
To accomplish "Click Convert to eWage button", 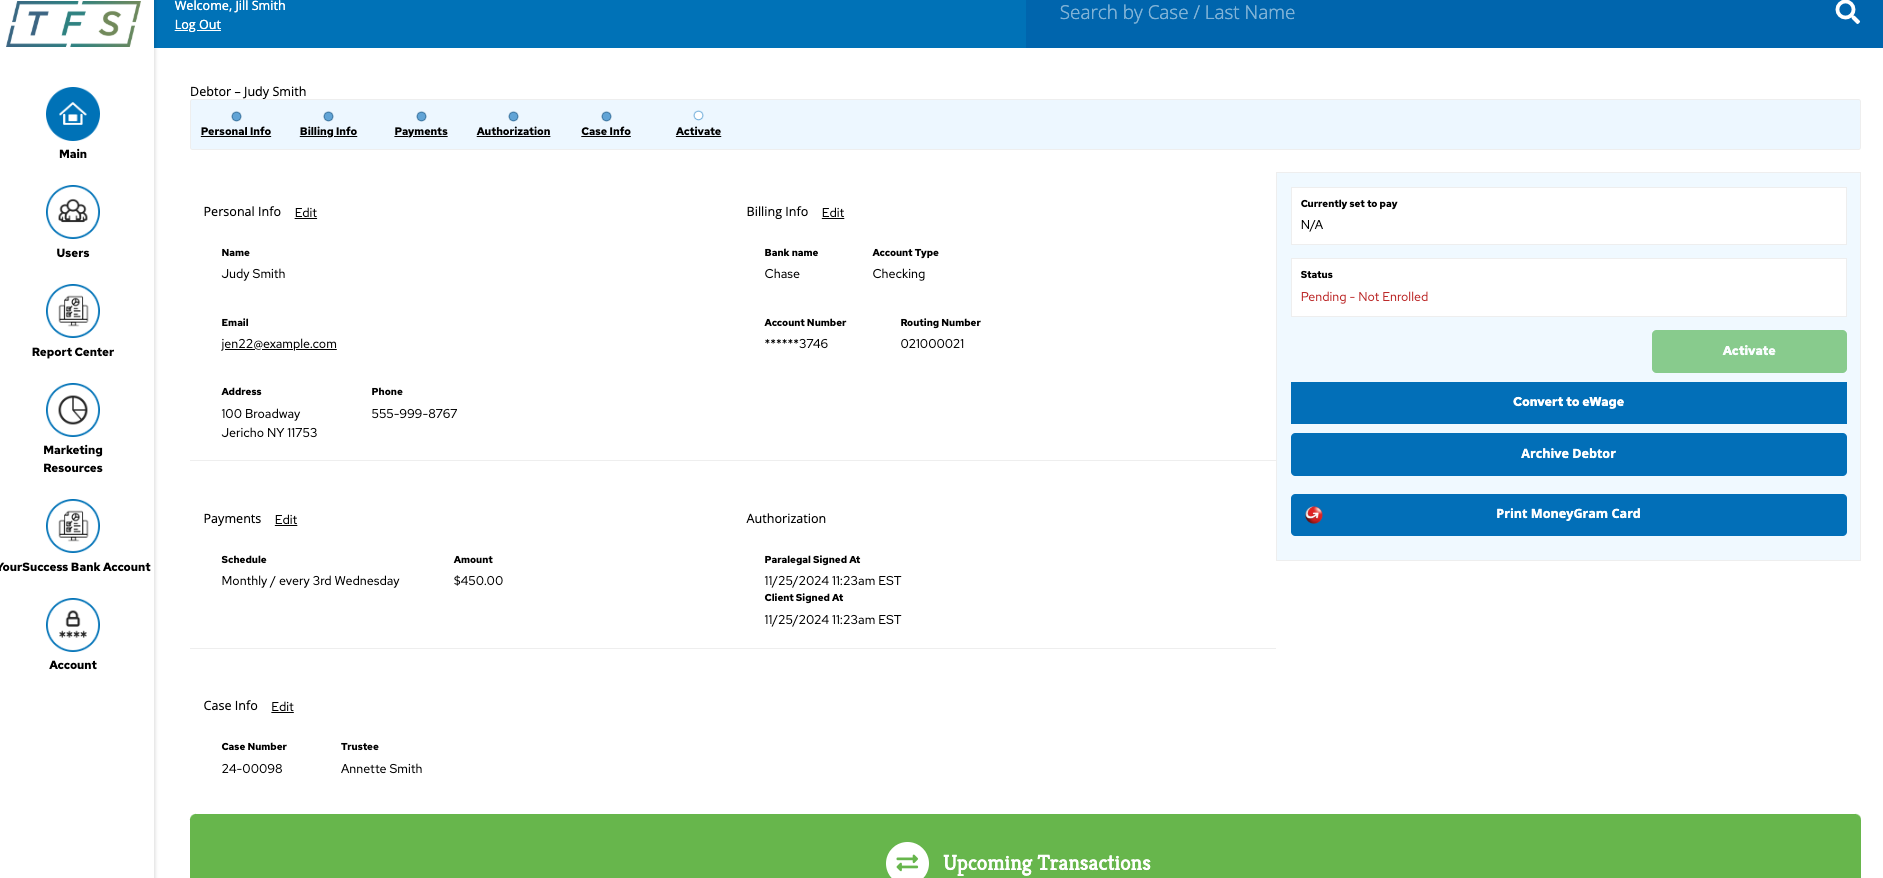I will [1568, 402].
